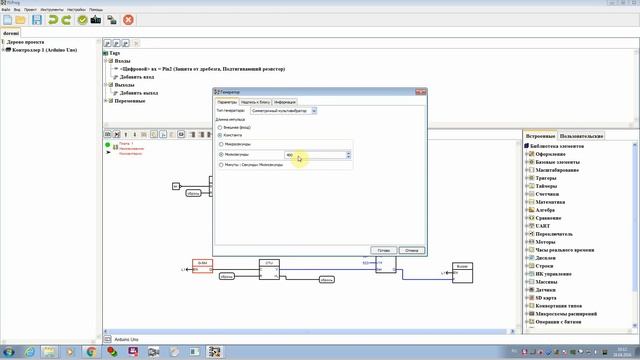
Task: Expand 'Базовые элементы' library folder
Action: point(527,162)
